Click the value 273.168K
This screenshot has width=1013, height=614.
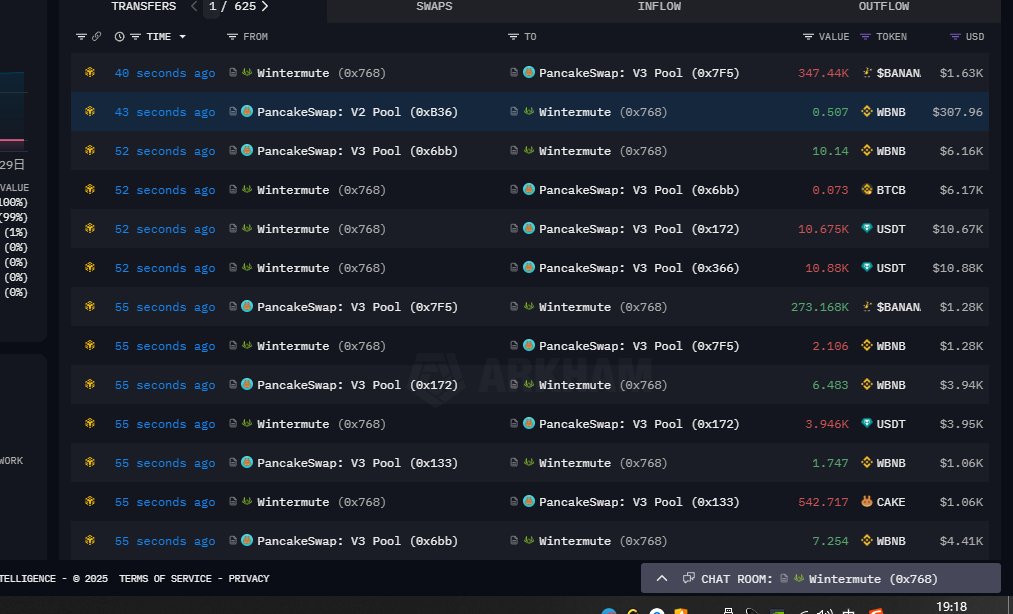click(x=820, y=307)
